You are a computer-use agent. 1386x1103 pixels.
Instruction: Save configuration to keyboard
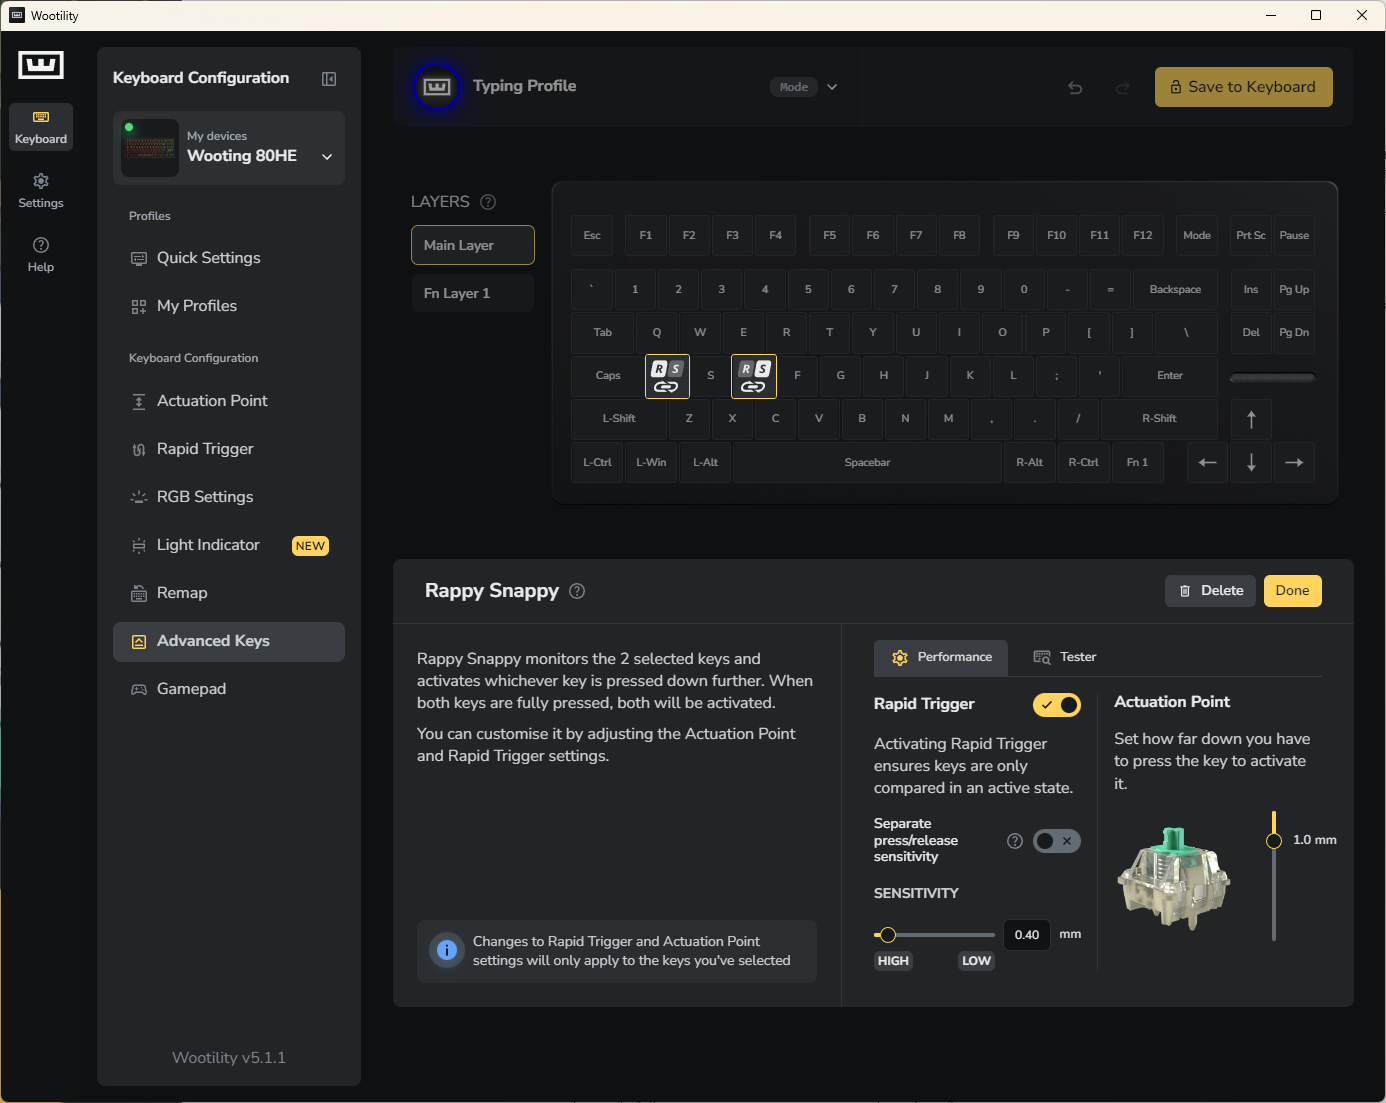(1243, 87)
